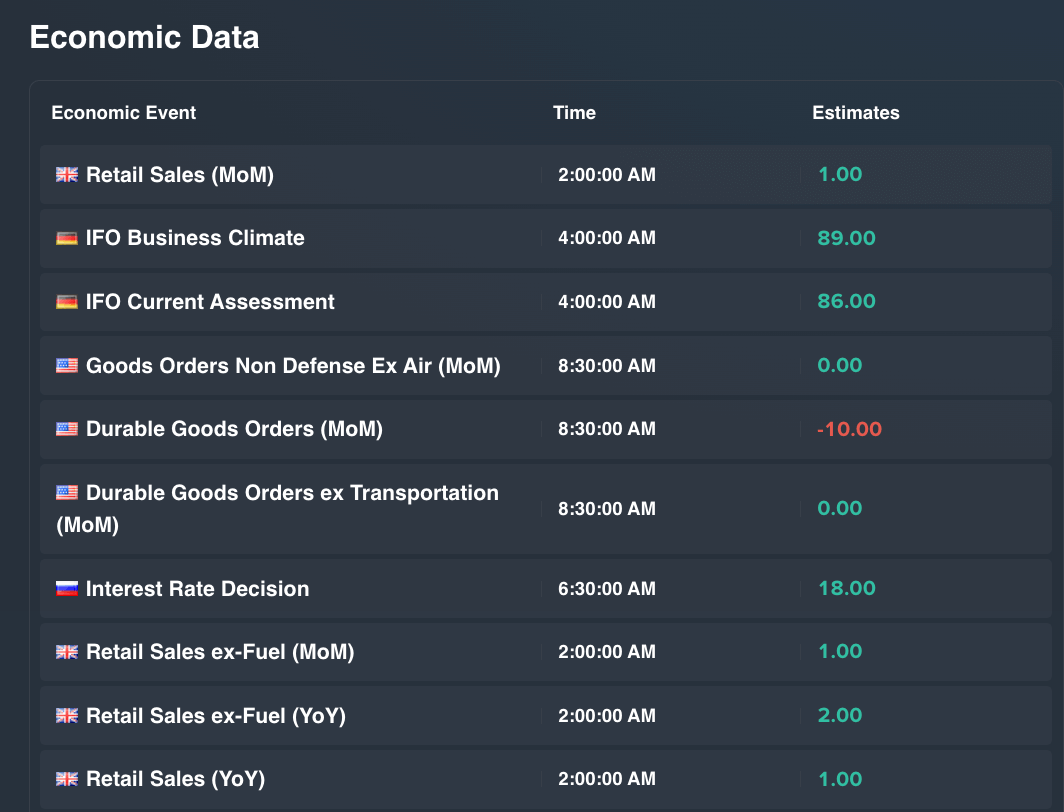Click the Russian flag beside Interest Rate Decision
The width and height of the screenshot is (1064, 812).
pyautogui.click(x=67, y=589)
